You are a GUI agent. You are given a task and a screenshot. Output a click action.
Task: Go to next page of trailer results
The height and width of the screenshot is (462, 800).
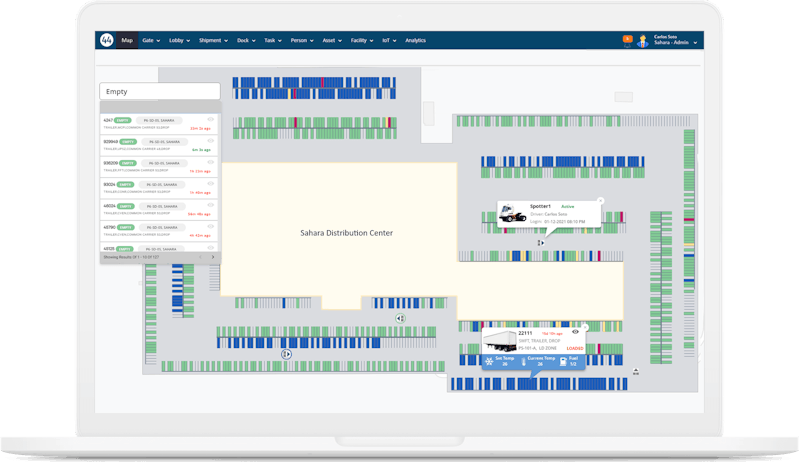point(212,257)
